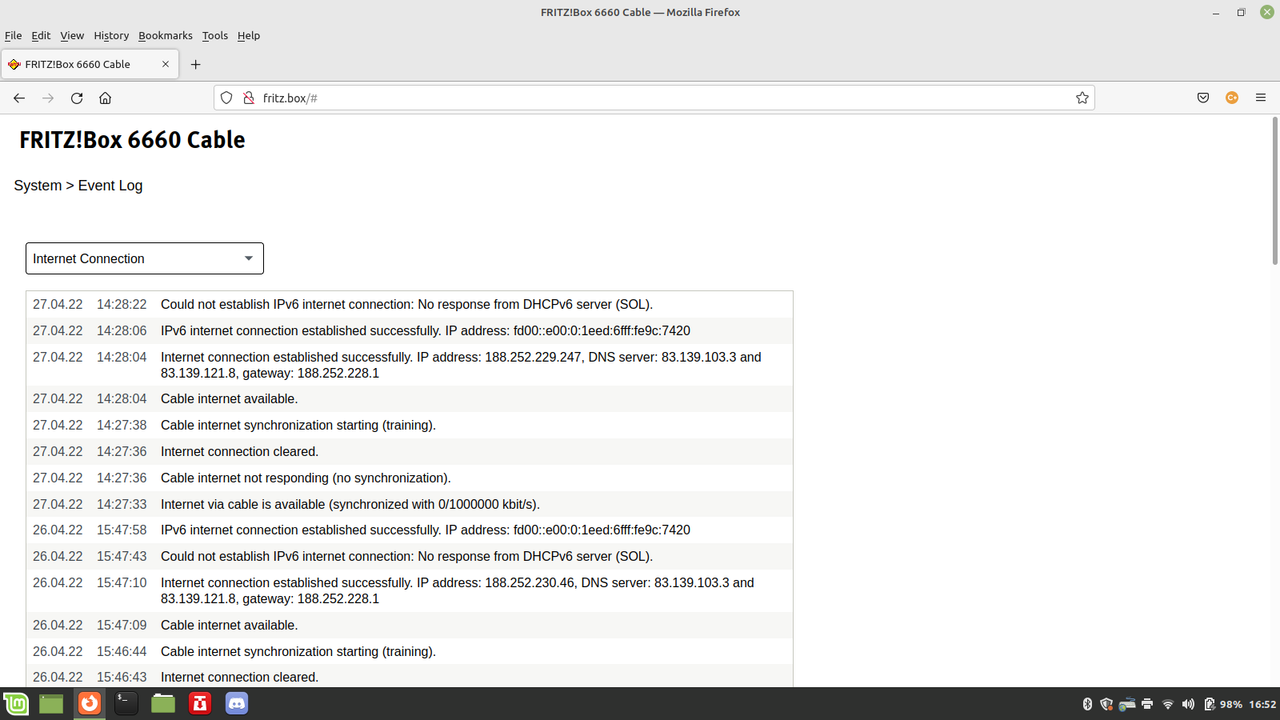Click the Firefox taskbar icon

tap(90, 704)
